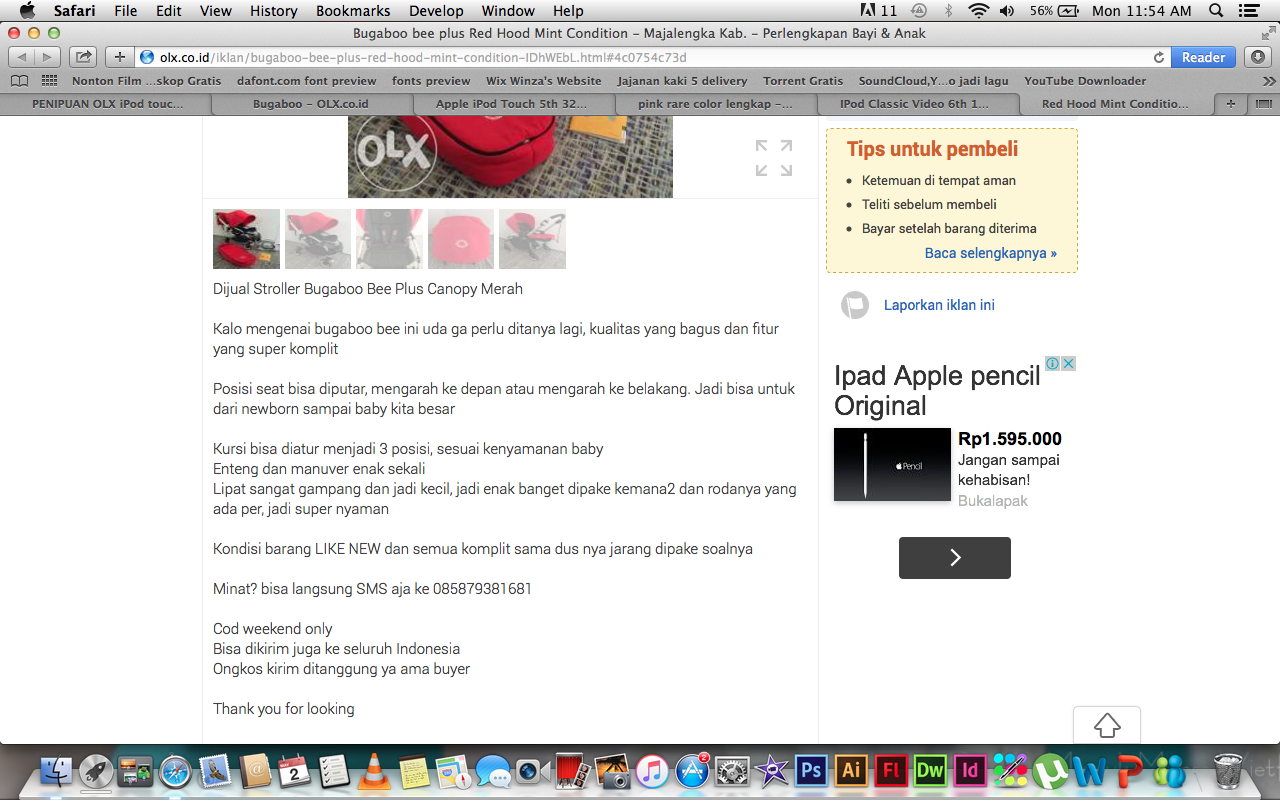
Task: Open iTunes from the dock
Action: click(652, 771)
